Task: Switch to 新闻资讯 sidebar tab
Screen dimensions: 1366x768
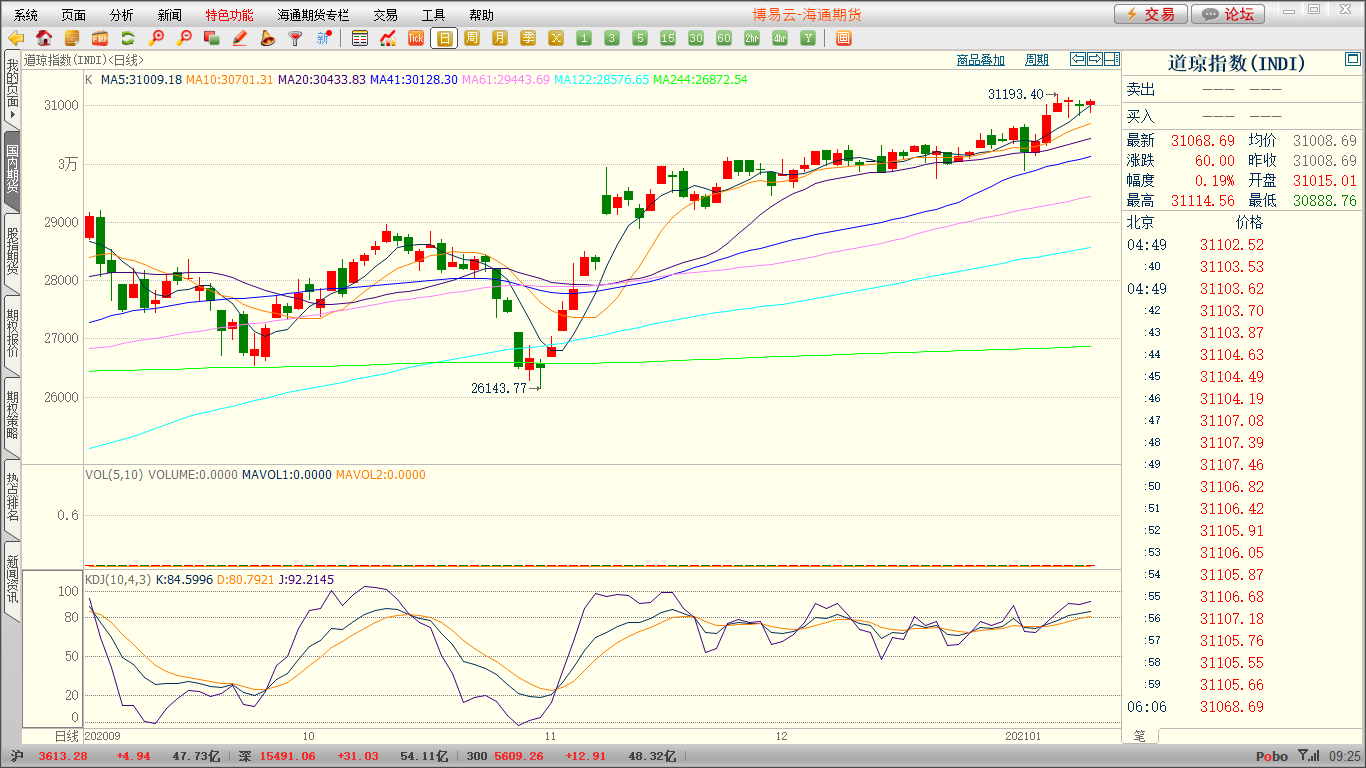Action: [x=12, y=580]
